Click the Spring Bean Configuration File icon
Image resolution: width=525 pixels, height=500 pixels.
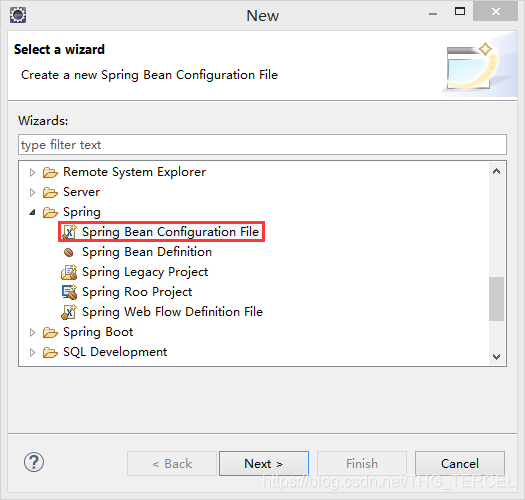[69, 232]
